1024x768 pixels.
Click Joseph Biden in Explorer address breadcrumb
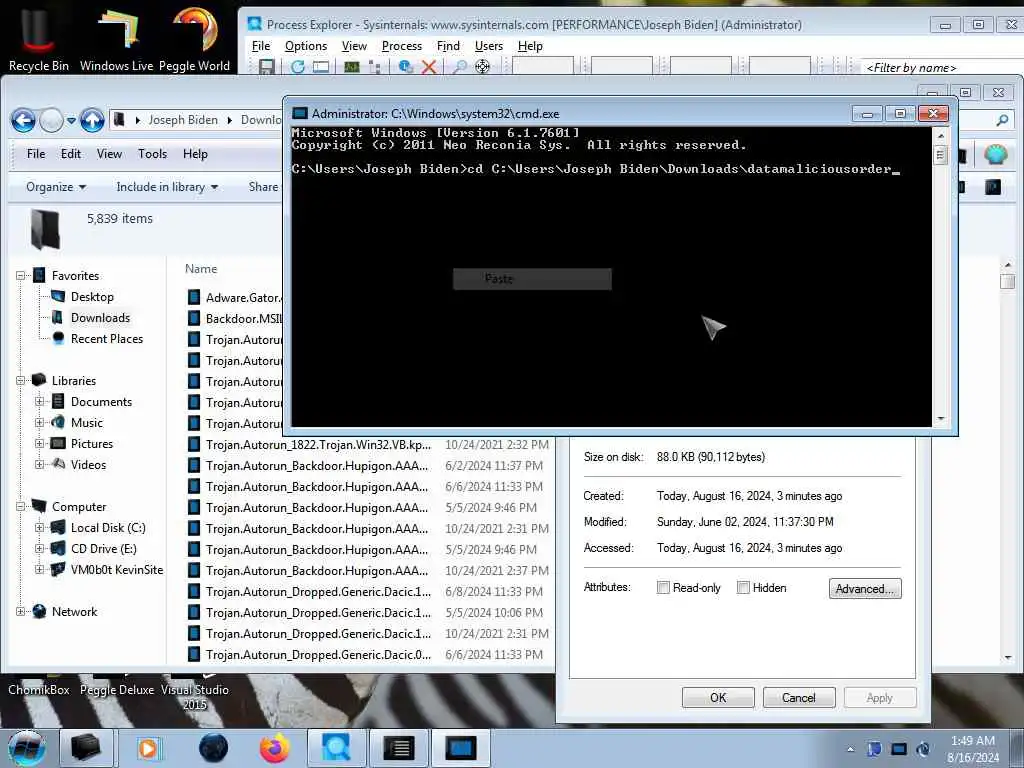pos(183,120)
